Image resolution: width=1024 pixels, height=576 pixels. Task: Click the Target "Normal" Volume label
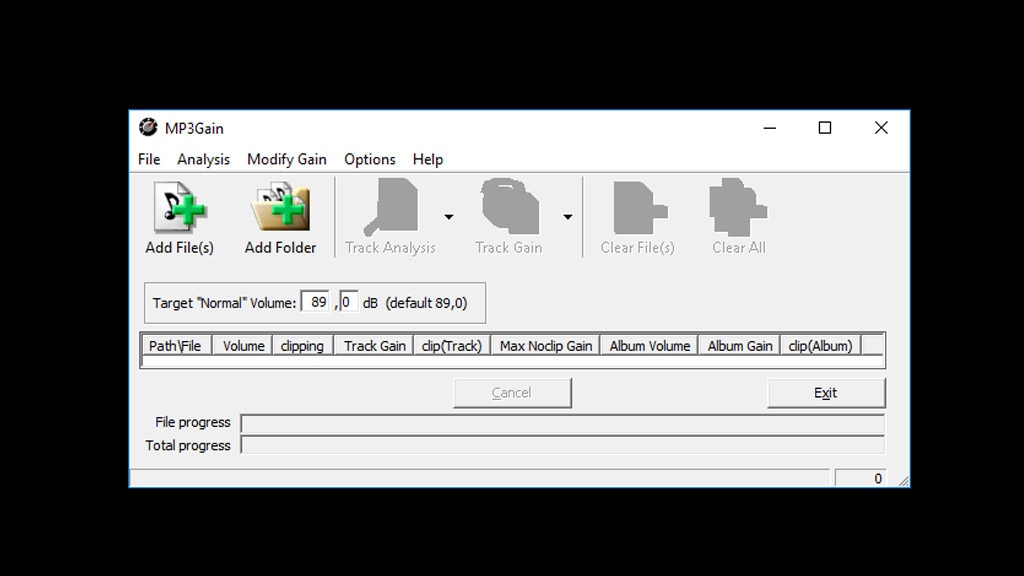coord(224,303)
